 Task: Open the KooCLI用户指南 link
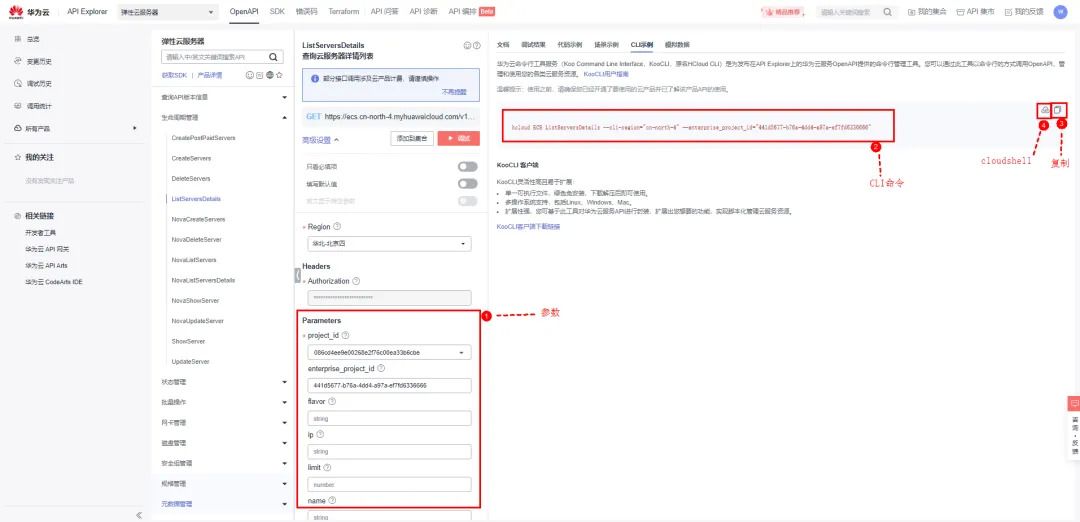(605, 74)
